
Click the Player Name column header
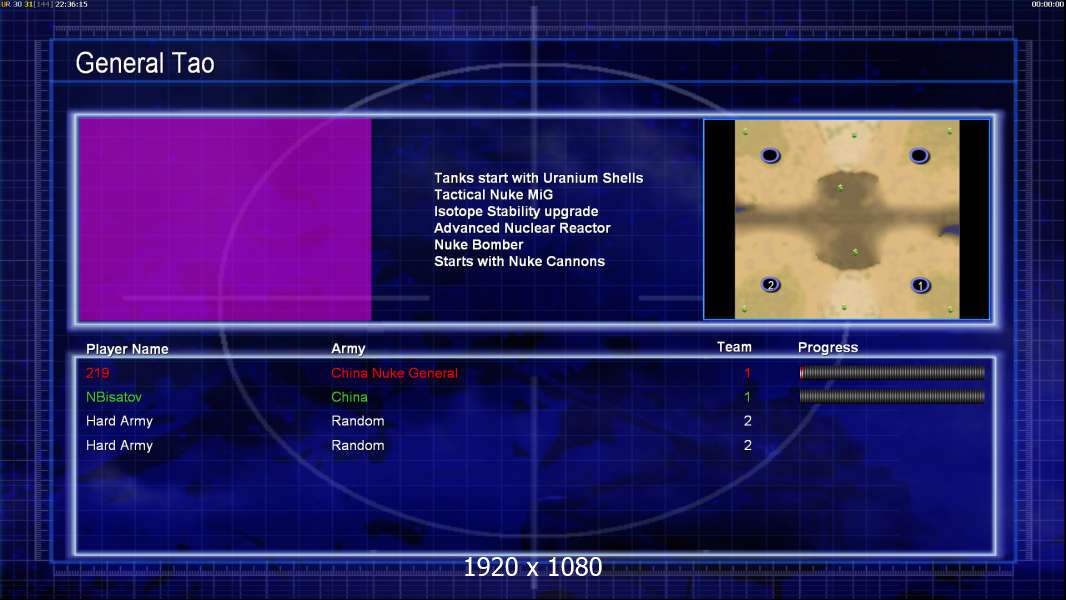click(127, 349)
